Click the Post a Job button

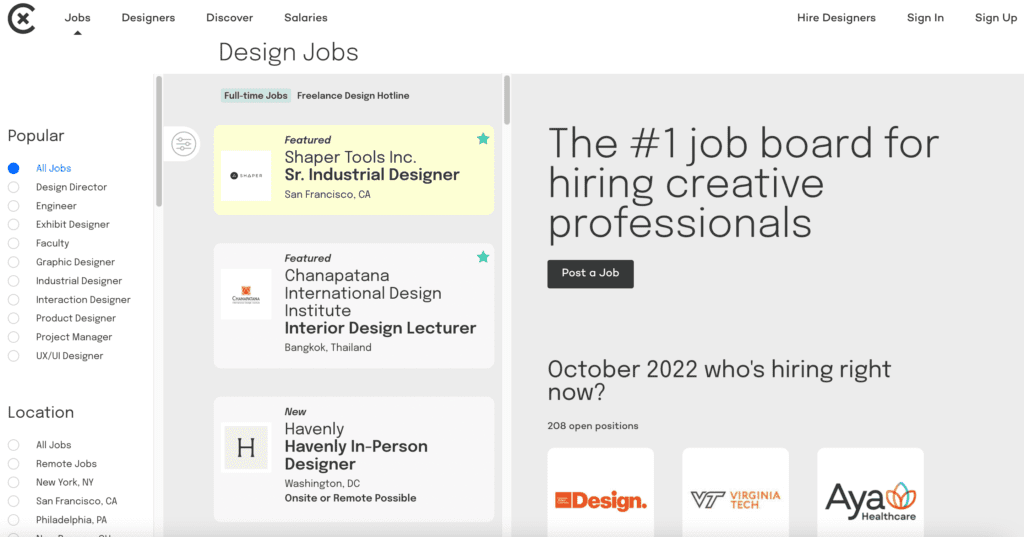click(x=590, y=274)
